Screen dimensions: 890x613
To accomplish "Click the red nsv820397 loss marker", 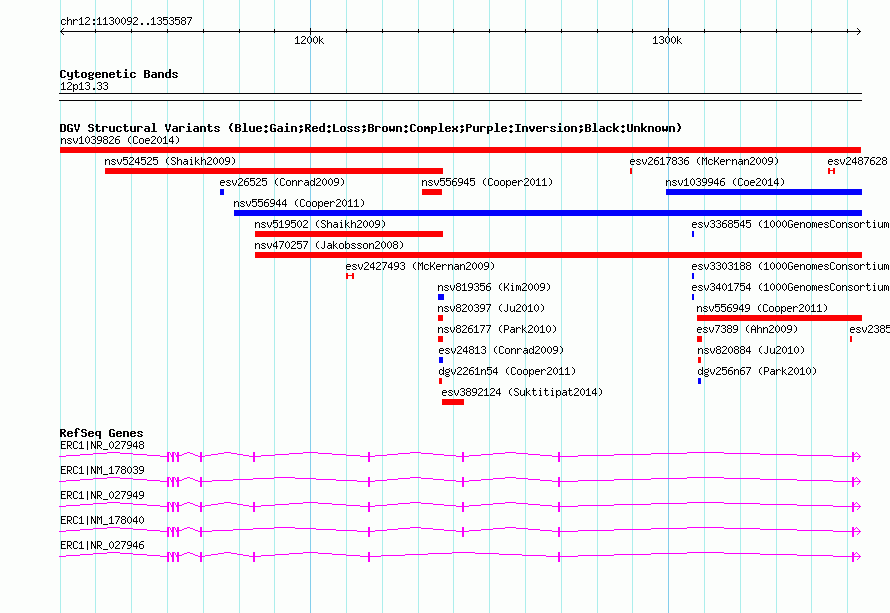I will coord(440,318).
